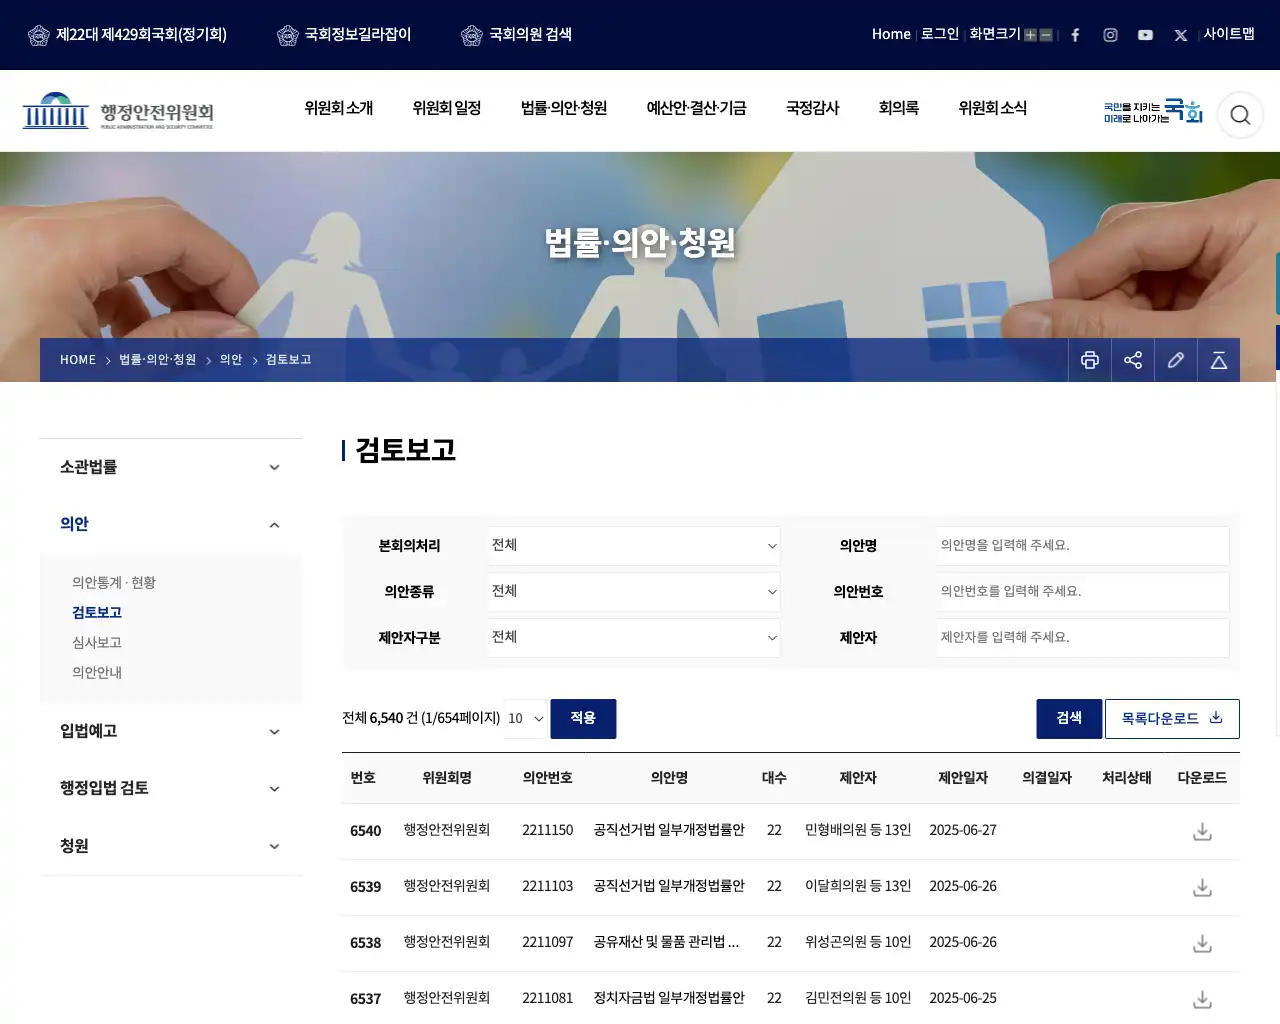Open 법률·의안·청원 main menu
1280x1024 pixels.
(564, 108)
